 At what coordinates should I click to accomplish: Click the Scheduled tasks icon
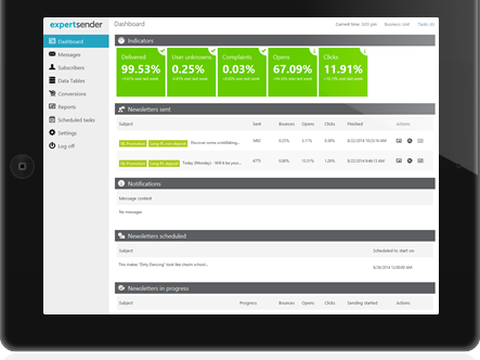pyautogui.click(x=52, y=120)
